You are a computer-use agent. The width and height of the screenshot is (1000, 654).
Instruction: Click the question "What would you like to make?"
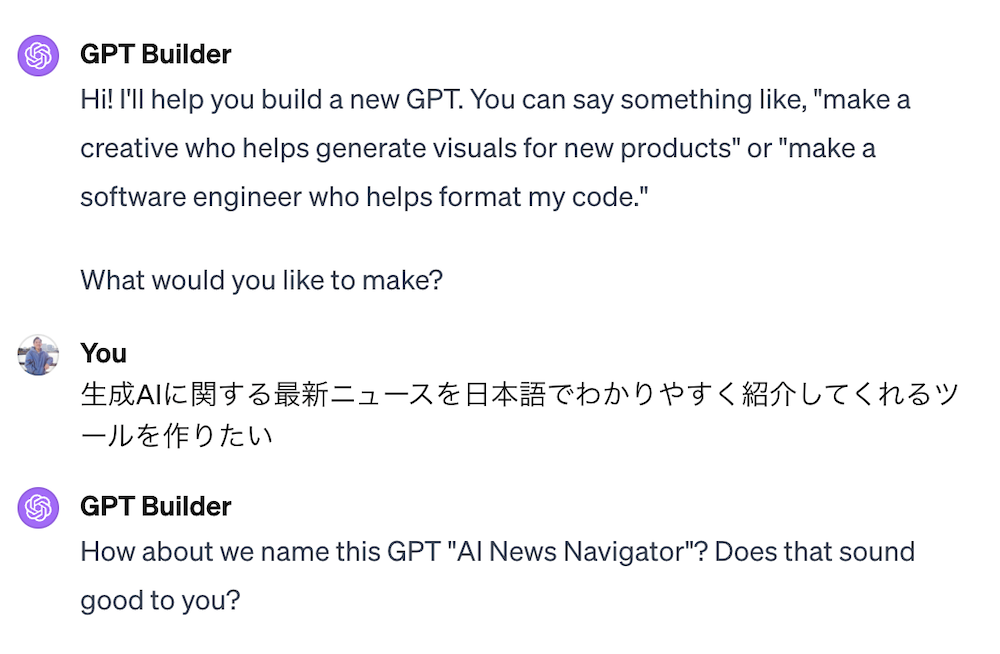pyautogui.click(x=261, y=281)
